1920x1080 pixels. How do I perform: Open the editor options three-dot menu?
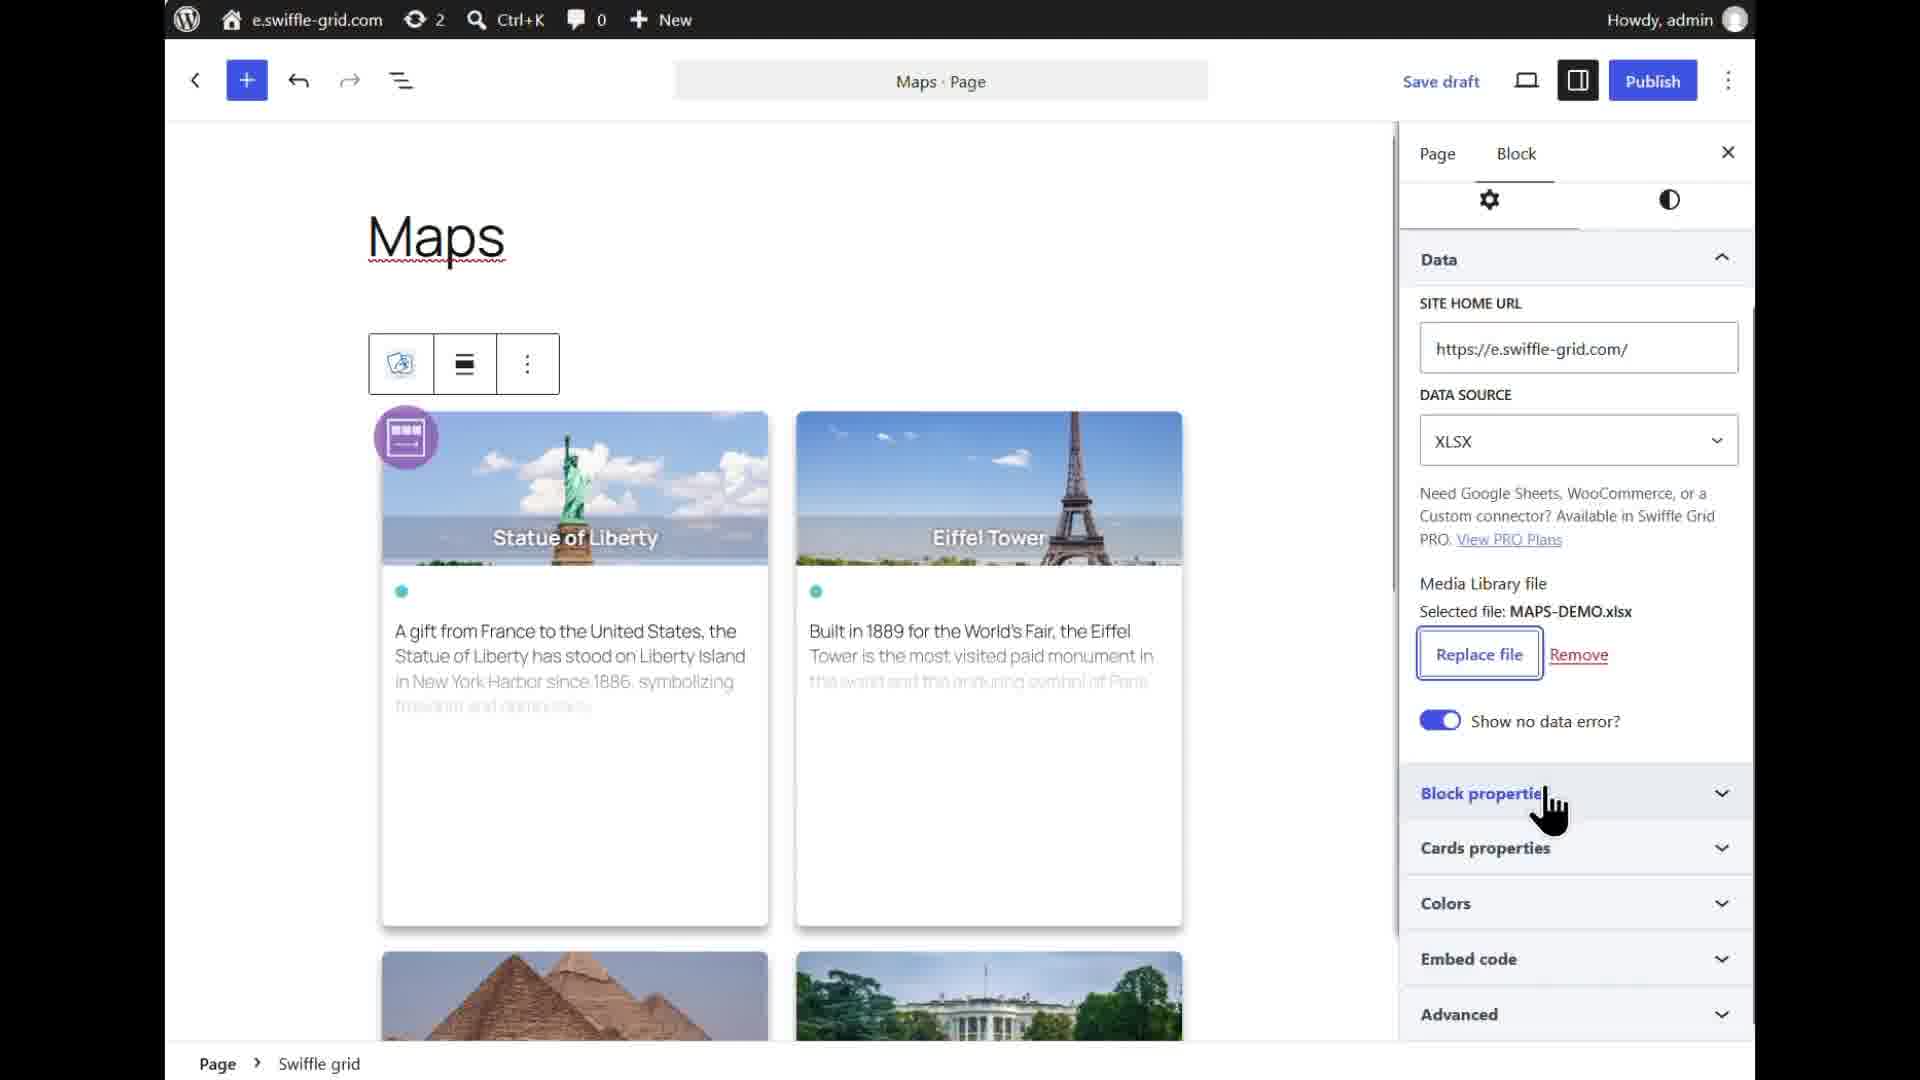tap(1728, 81)
